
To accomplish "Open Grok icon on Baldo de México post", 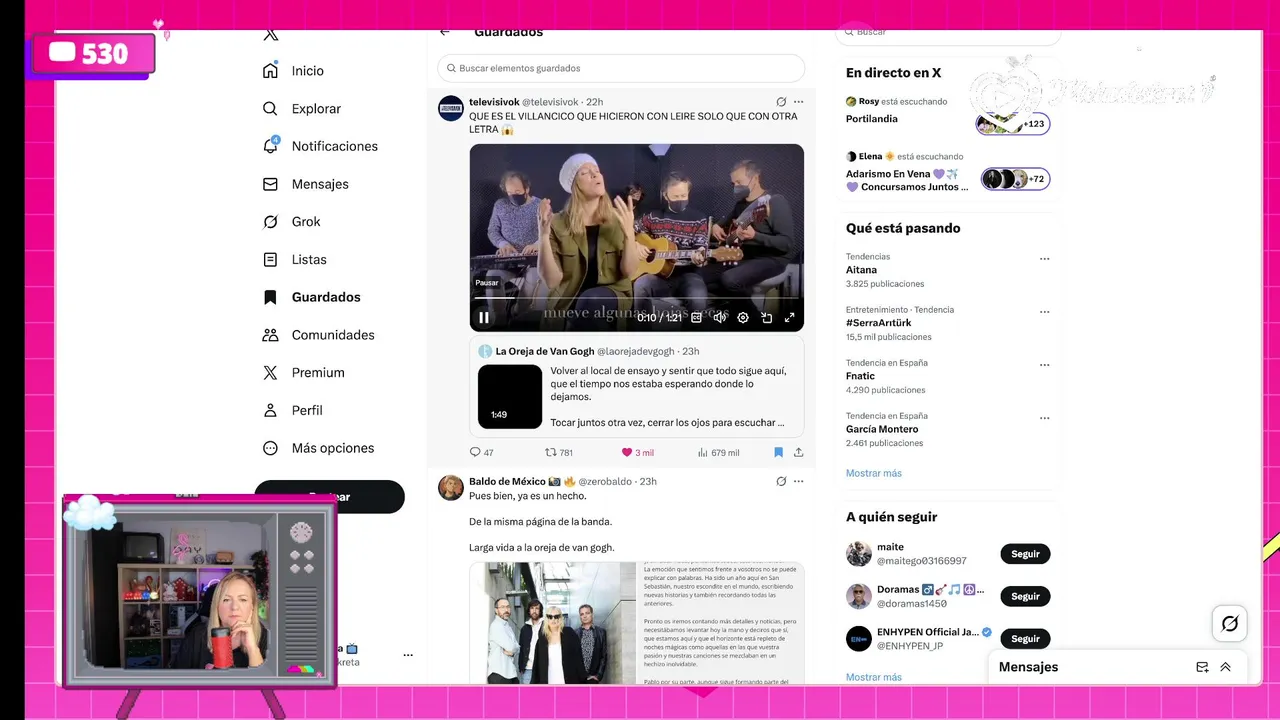I will coord(781,481).
